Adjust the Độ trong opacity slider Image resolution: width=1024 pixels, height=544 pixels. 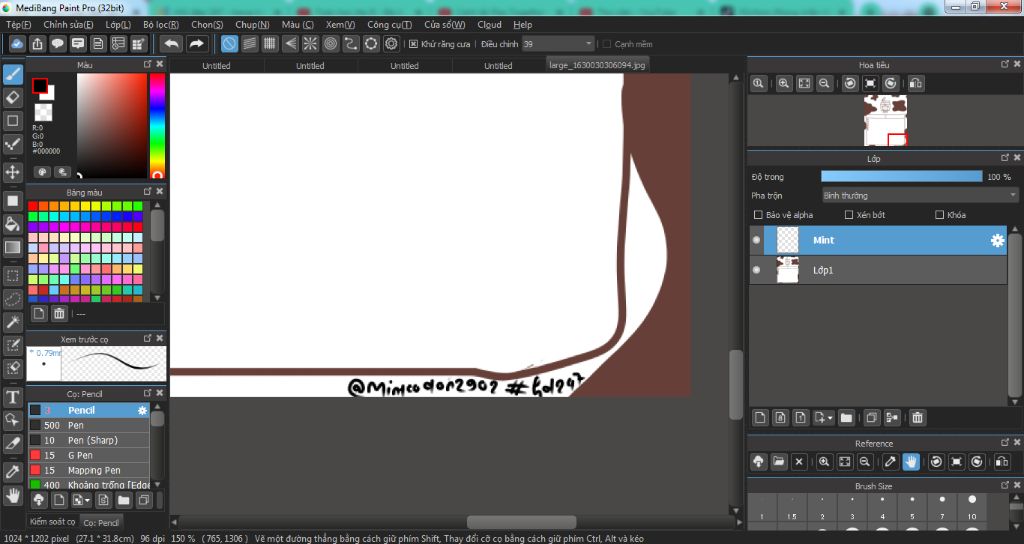(901, 176)
